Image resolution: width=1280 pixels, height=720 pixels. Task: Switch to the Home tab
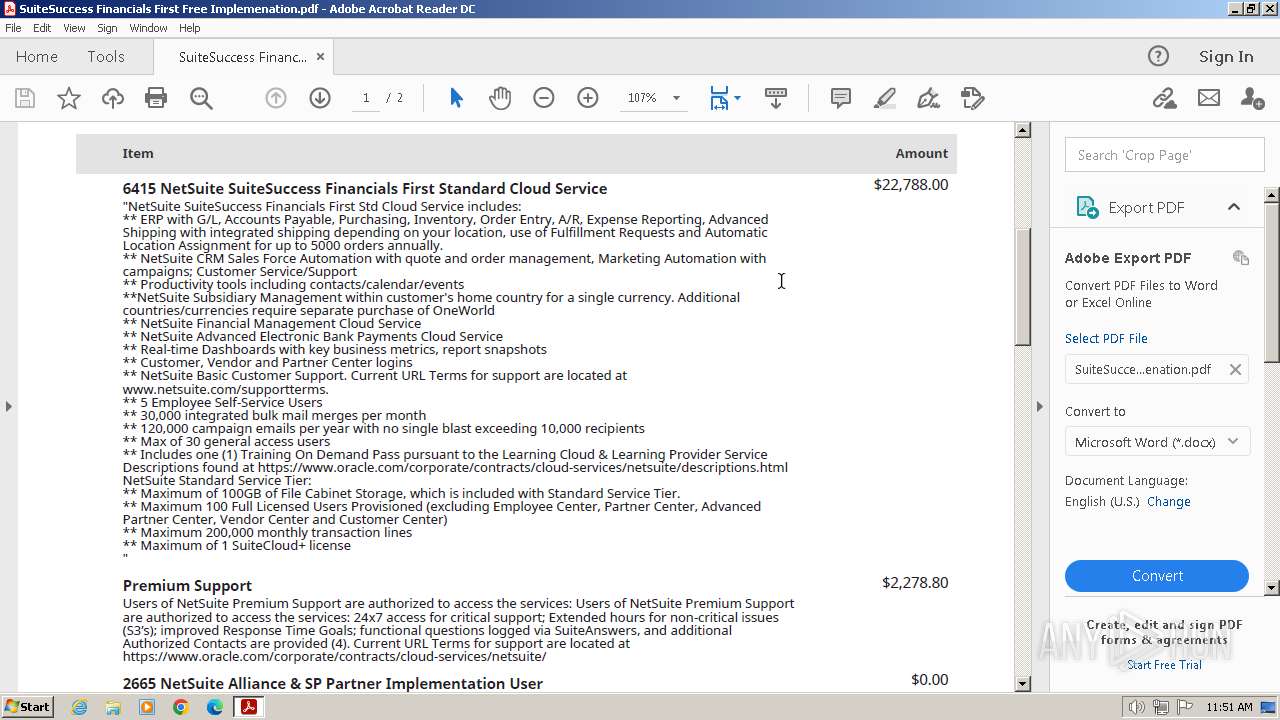pyautogui.click(x=37, y=57)
